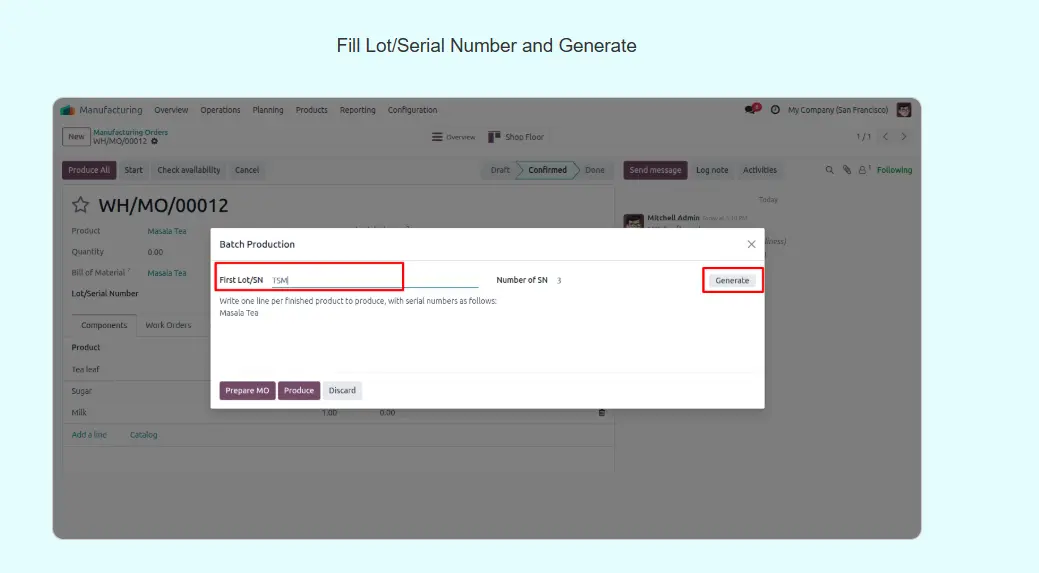Switch to the Work Orders tab
1039x573 pixels.
click(168, 325)
